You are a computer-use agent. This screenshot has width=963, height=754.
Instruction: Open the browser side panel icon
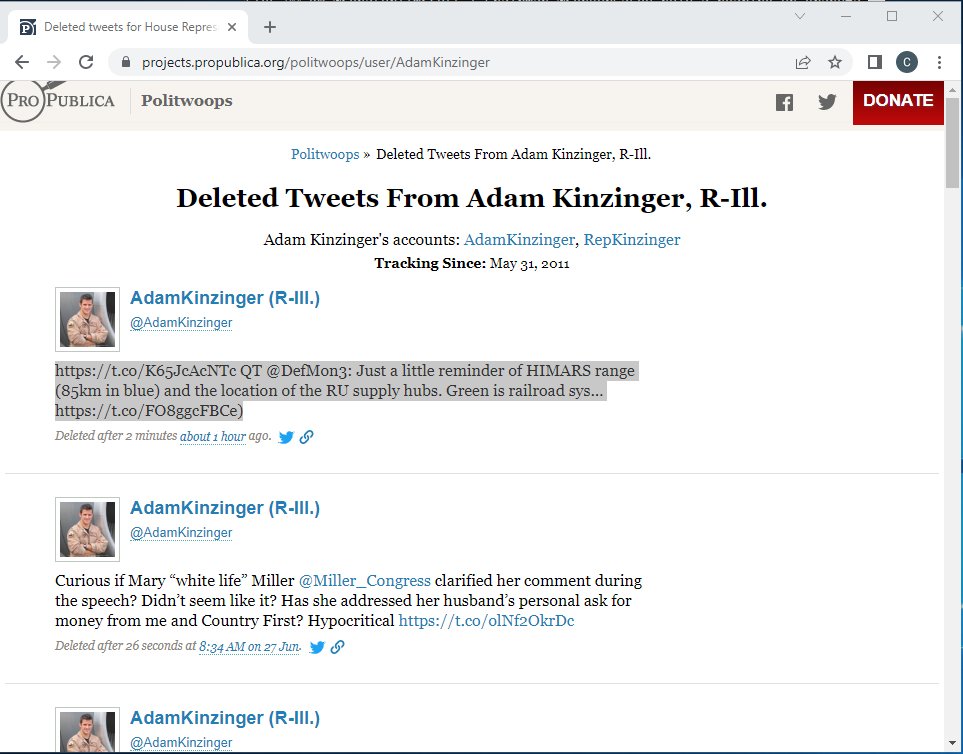pyautogui.click(x=875, y=62)
